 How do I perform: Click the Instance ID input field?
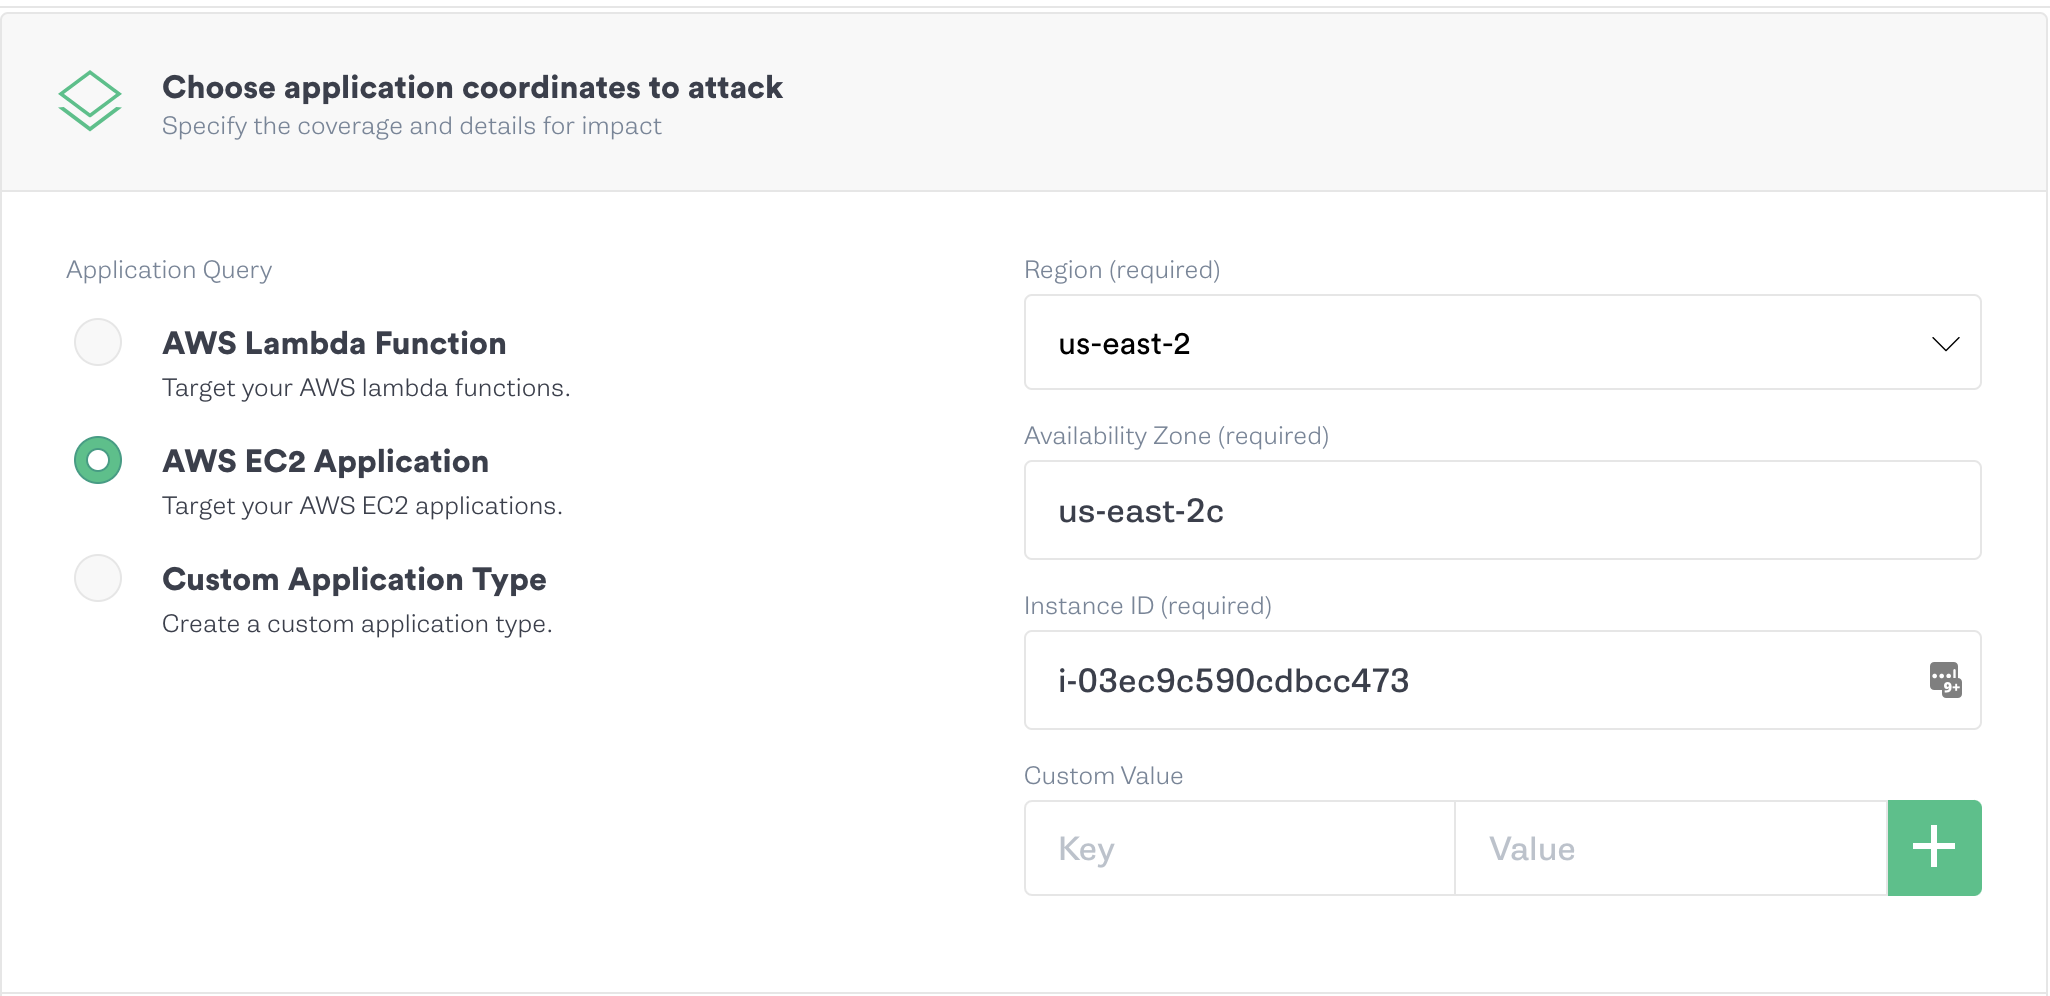tap(1502, 680)
